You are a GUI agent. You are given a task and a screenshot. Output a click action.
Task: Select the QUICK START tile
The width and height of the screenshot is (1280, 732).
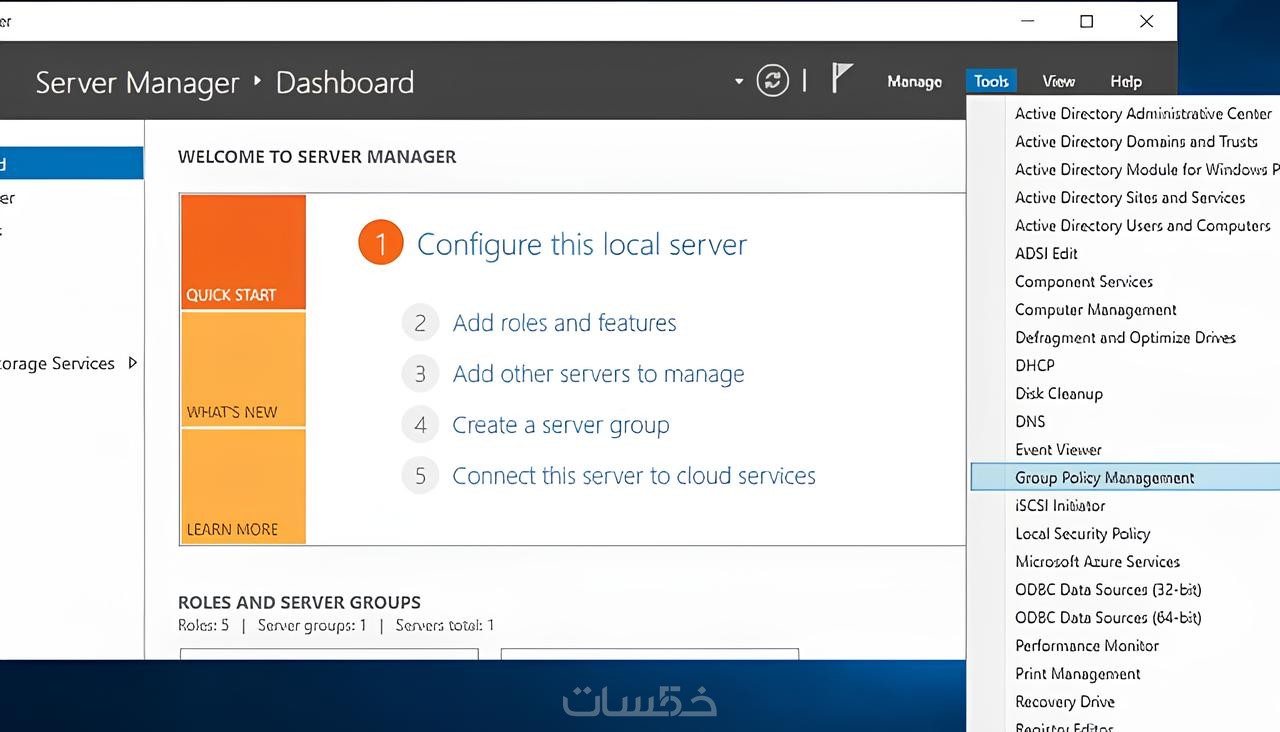[243, 252]
